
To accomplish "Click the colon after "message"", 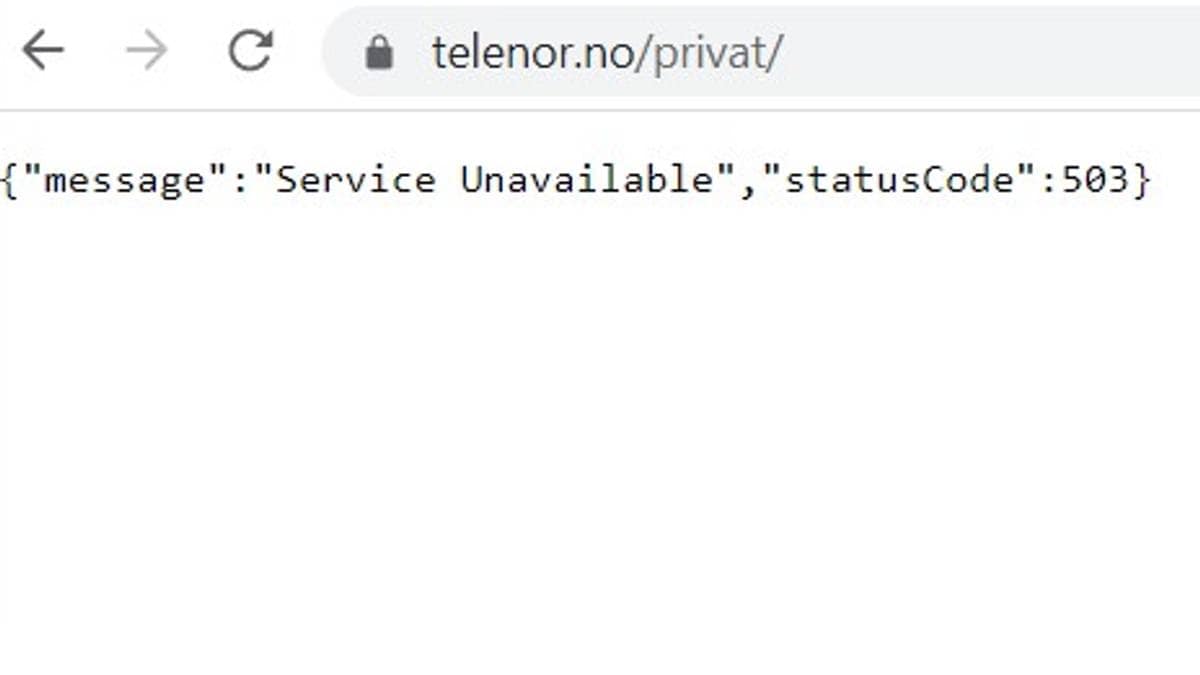I will click(240, 182).
